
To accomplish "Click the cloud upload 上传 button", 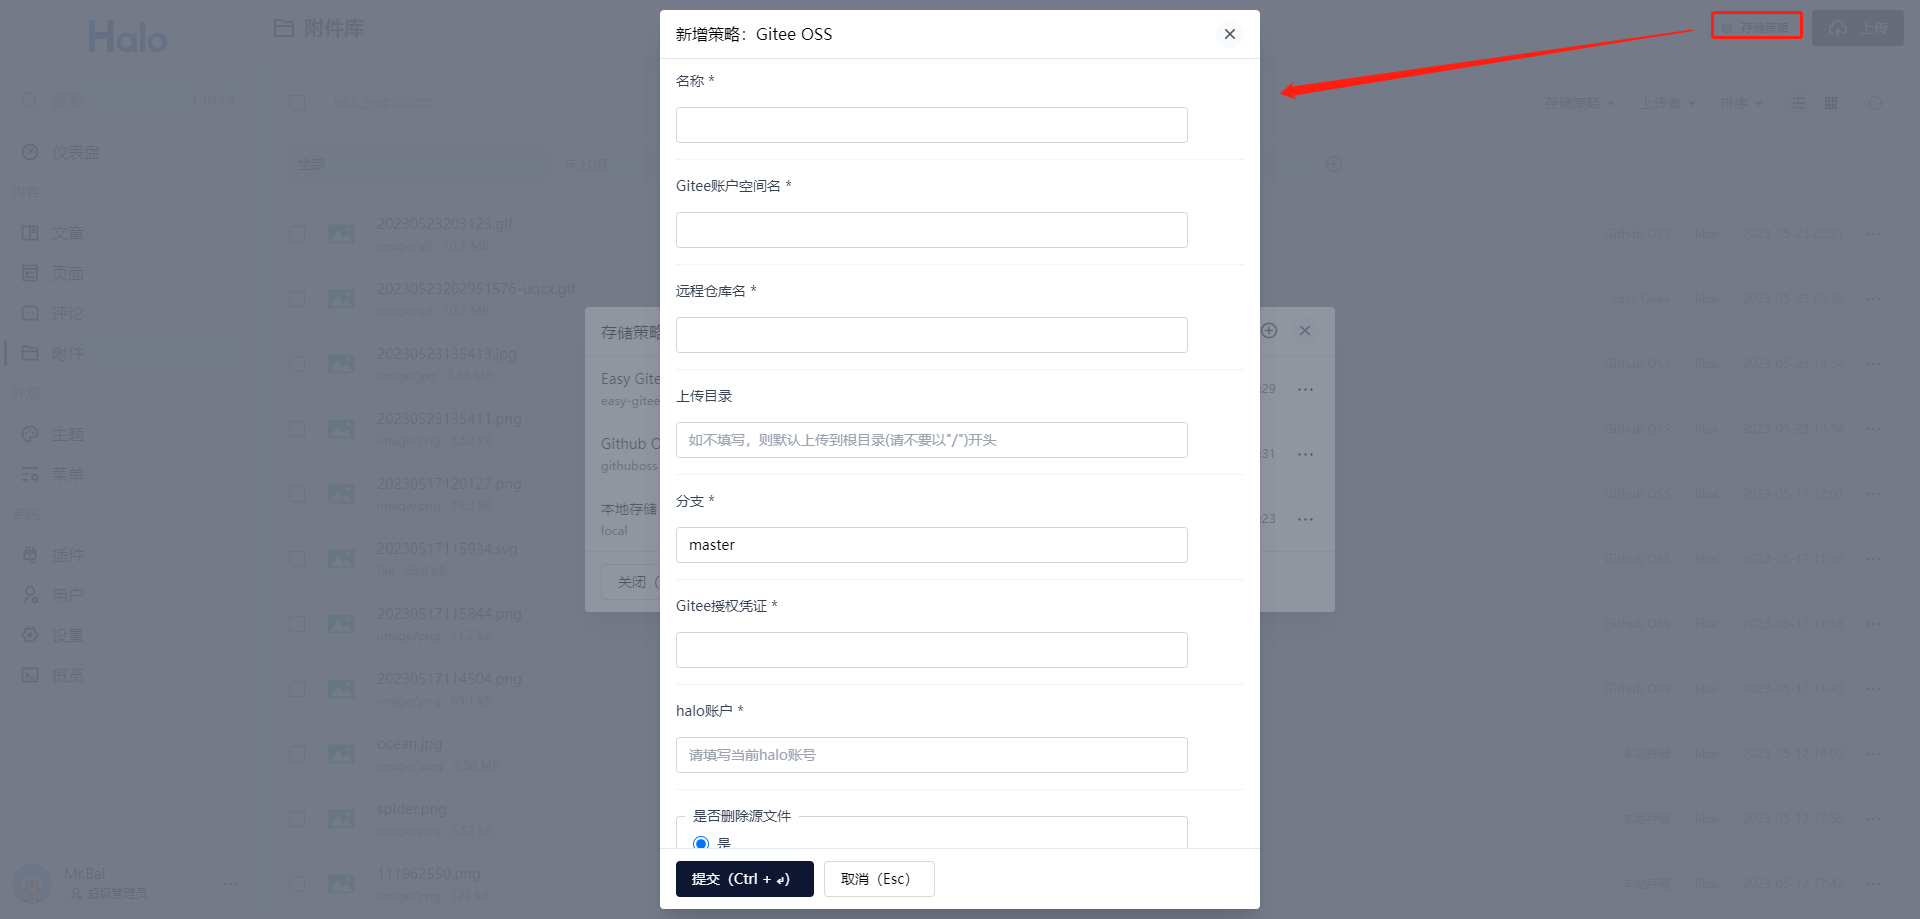I will (1858, 28).
